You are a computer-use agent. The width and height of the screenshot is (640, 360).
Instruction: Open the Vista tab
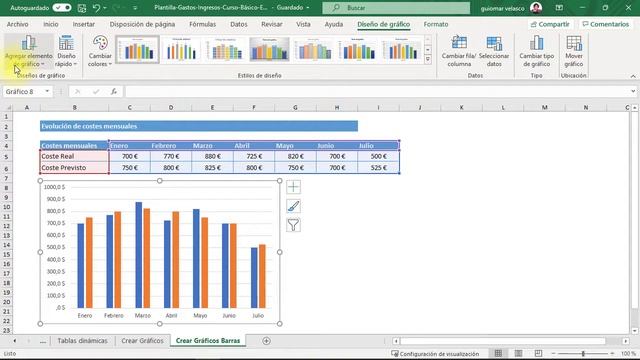tap(303, 24)
